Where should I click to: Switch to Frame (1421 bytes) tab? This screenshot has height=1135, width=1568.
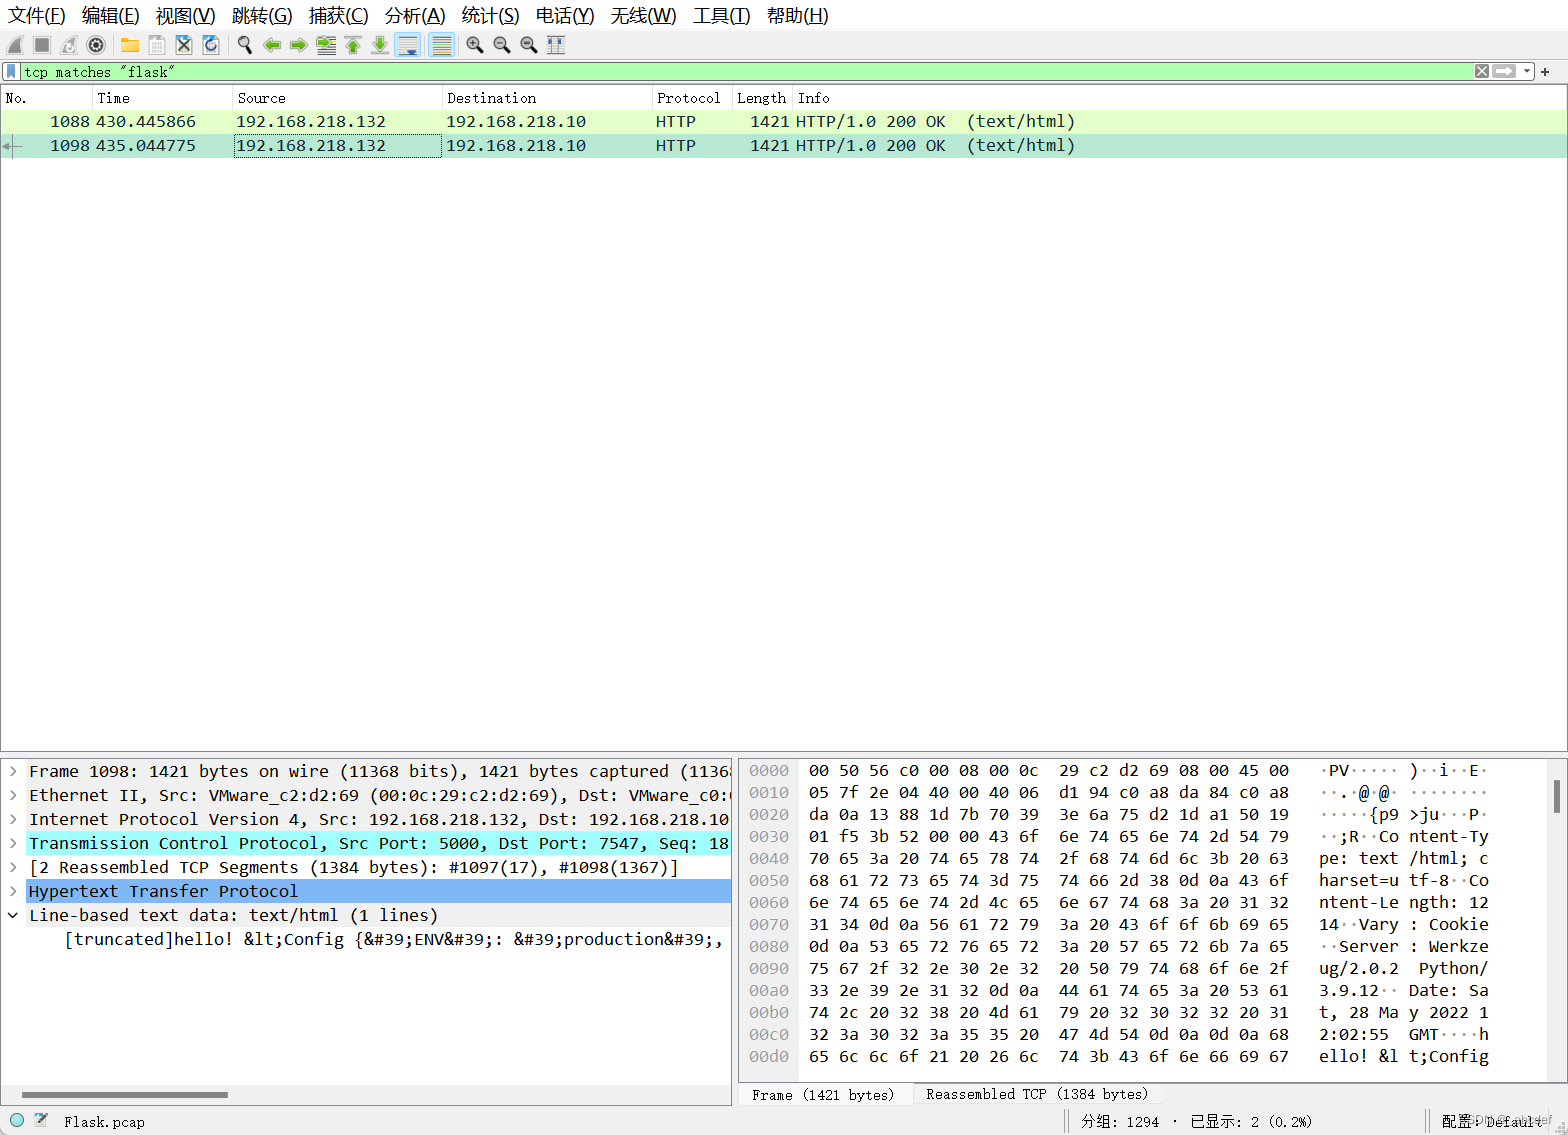[x=824, y=1095]
